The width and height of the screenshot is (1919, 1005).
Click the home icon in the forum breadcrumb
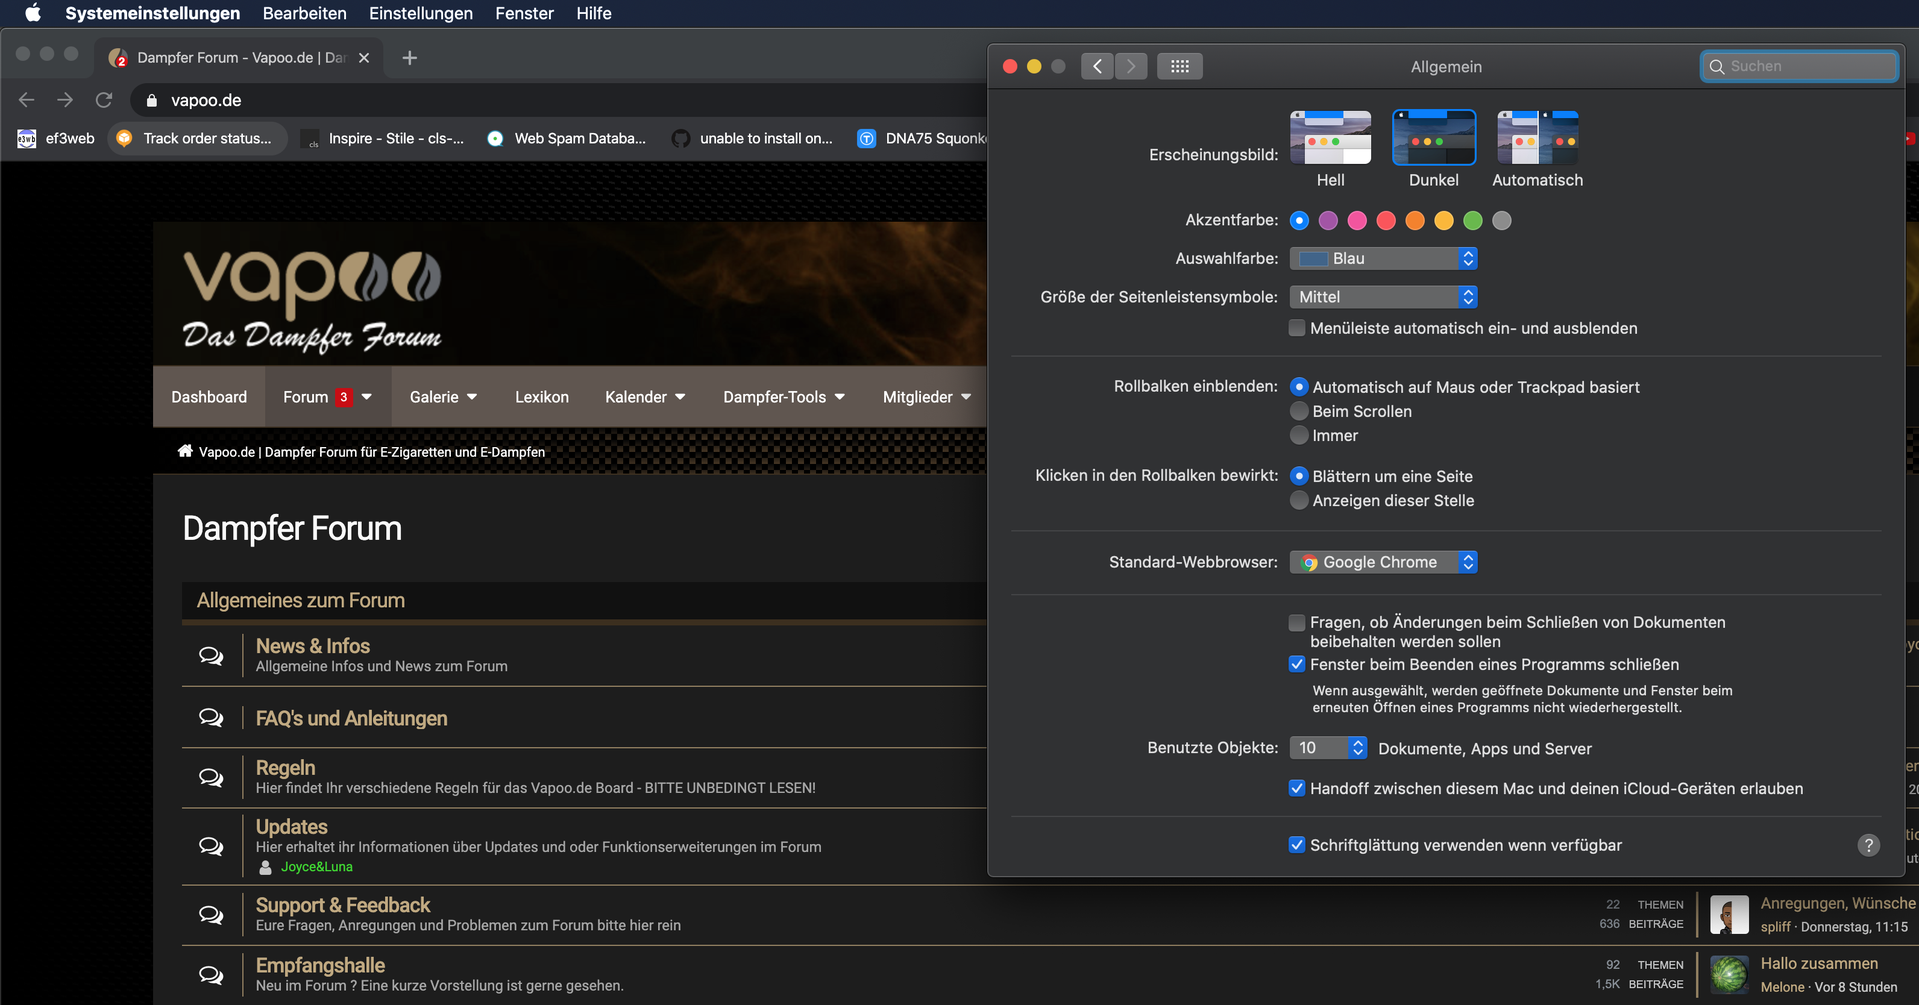point(185,451)
